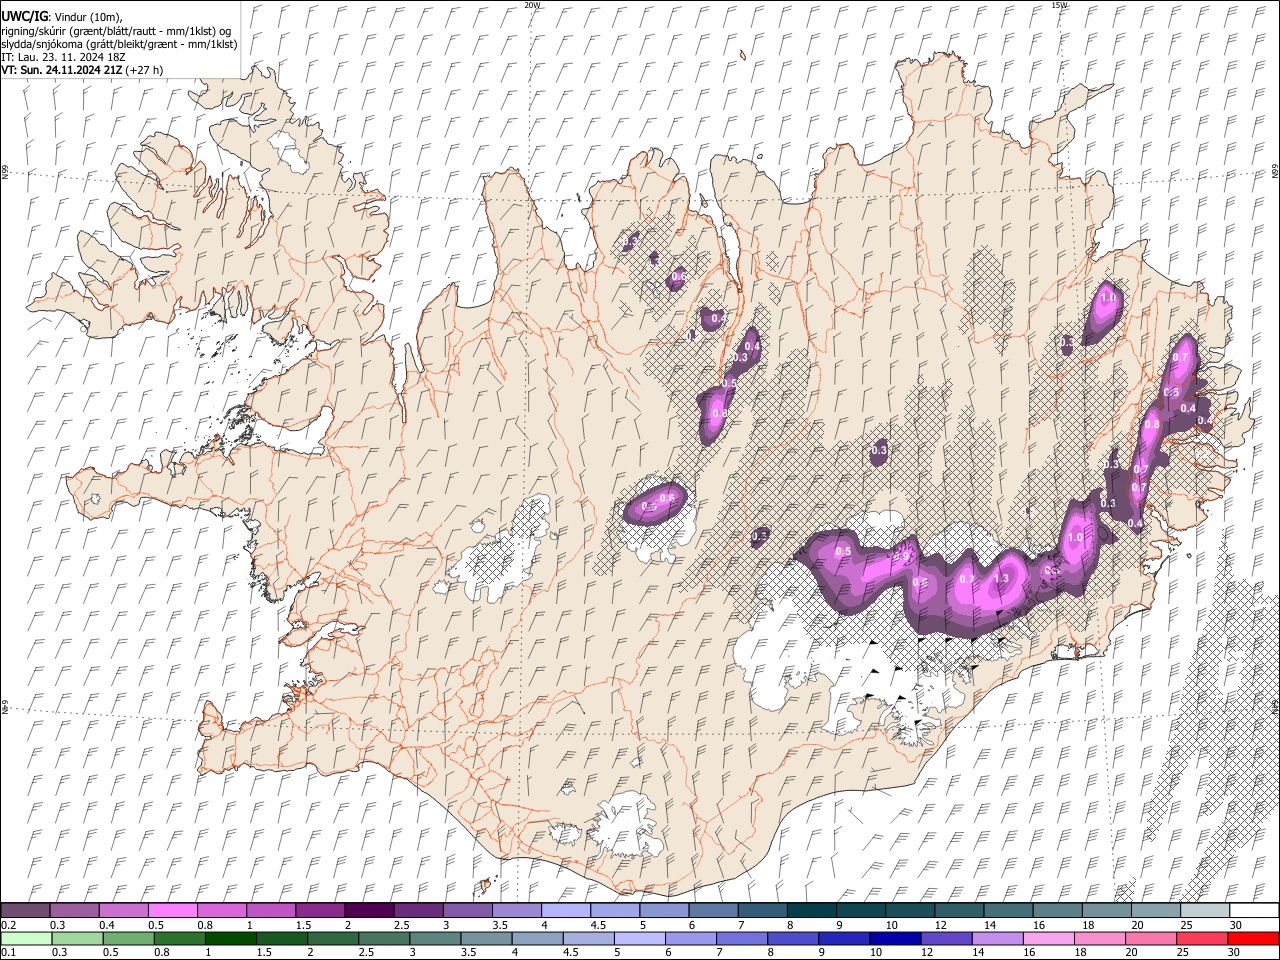Select the pink 18 swatch in lower scale
The height and width of the screenshot is (960, 1280).
click(1100, 938)
